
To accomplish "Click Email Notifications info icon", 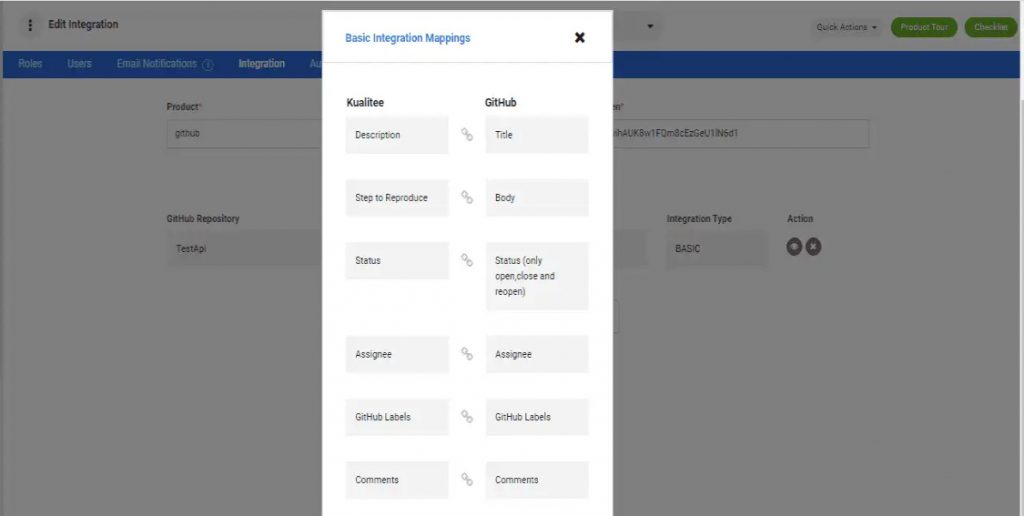I will tap(208, 65).
